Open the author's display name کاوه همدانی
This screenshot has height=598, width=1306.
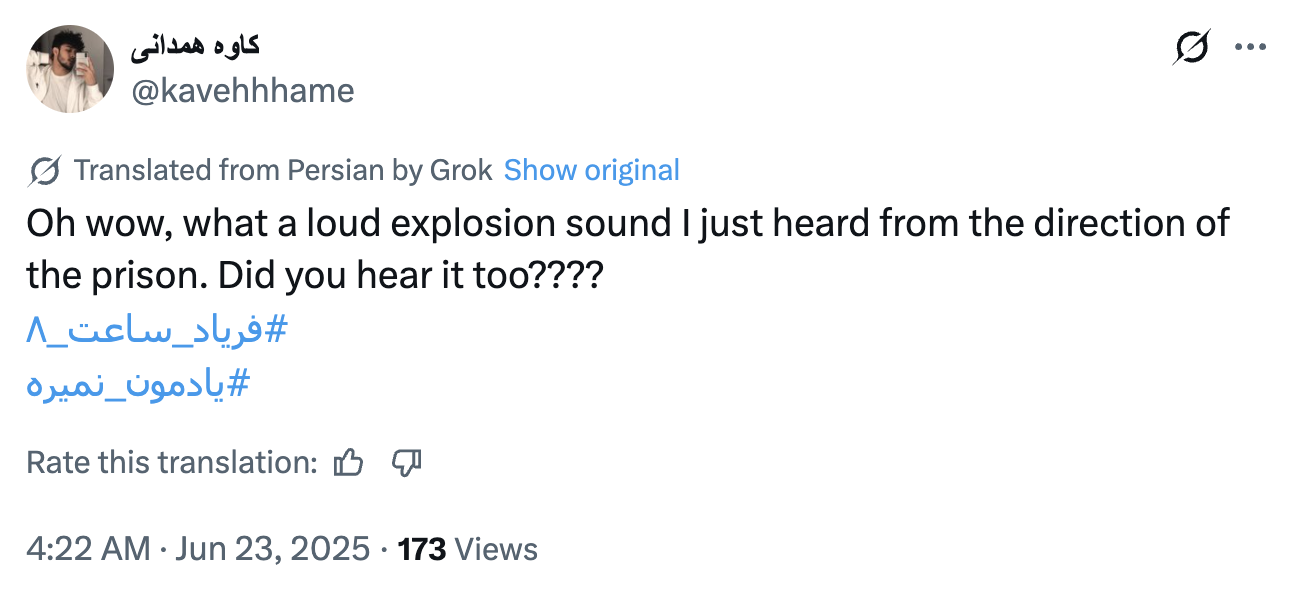(x=195, y=45)
